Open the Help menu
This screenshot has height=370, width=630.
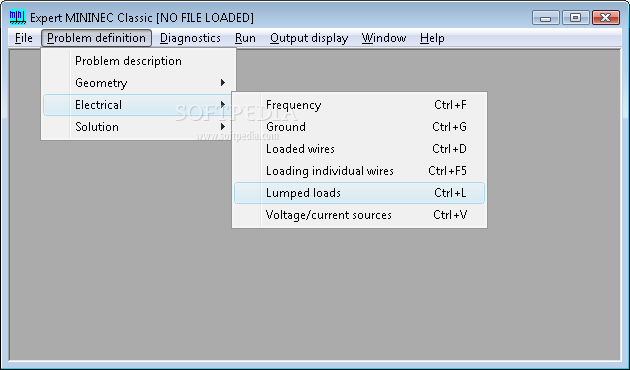pyautogui.click(x=432, y=38)
